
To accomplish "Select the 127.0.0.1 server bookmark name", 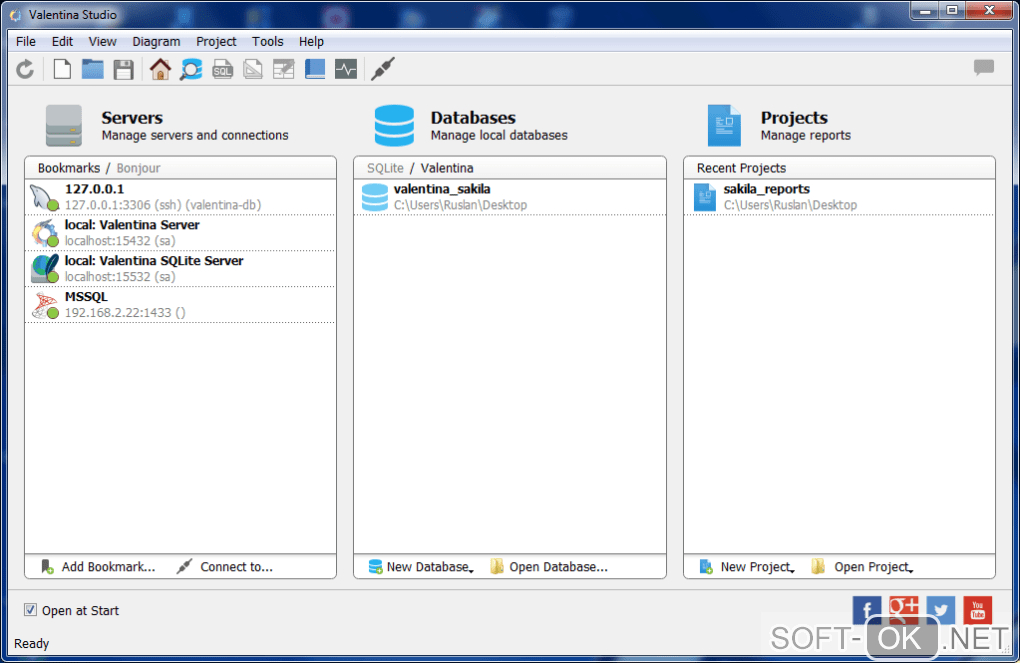I will tap(94, 189).
